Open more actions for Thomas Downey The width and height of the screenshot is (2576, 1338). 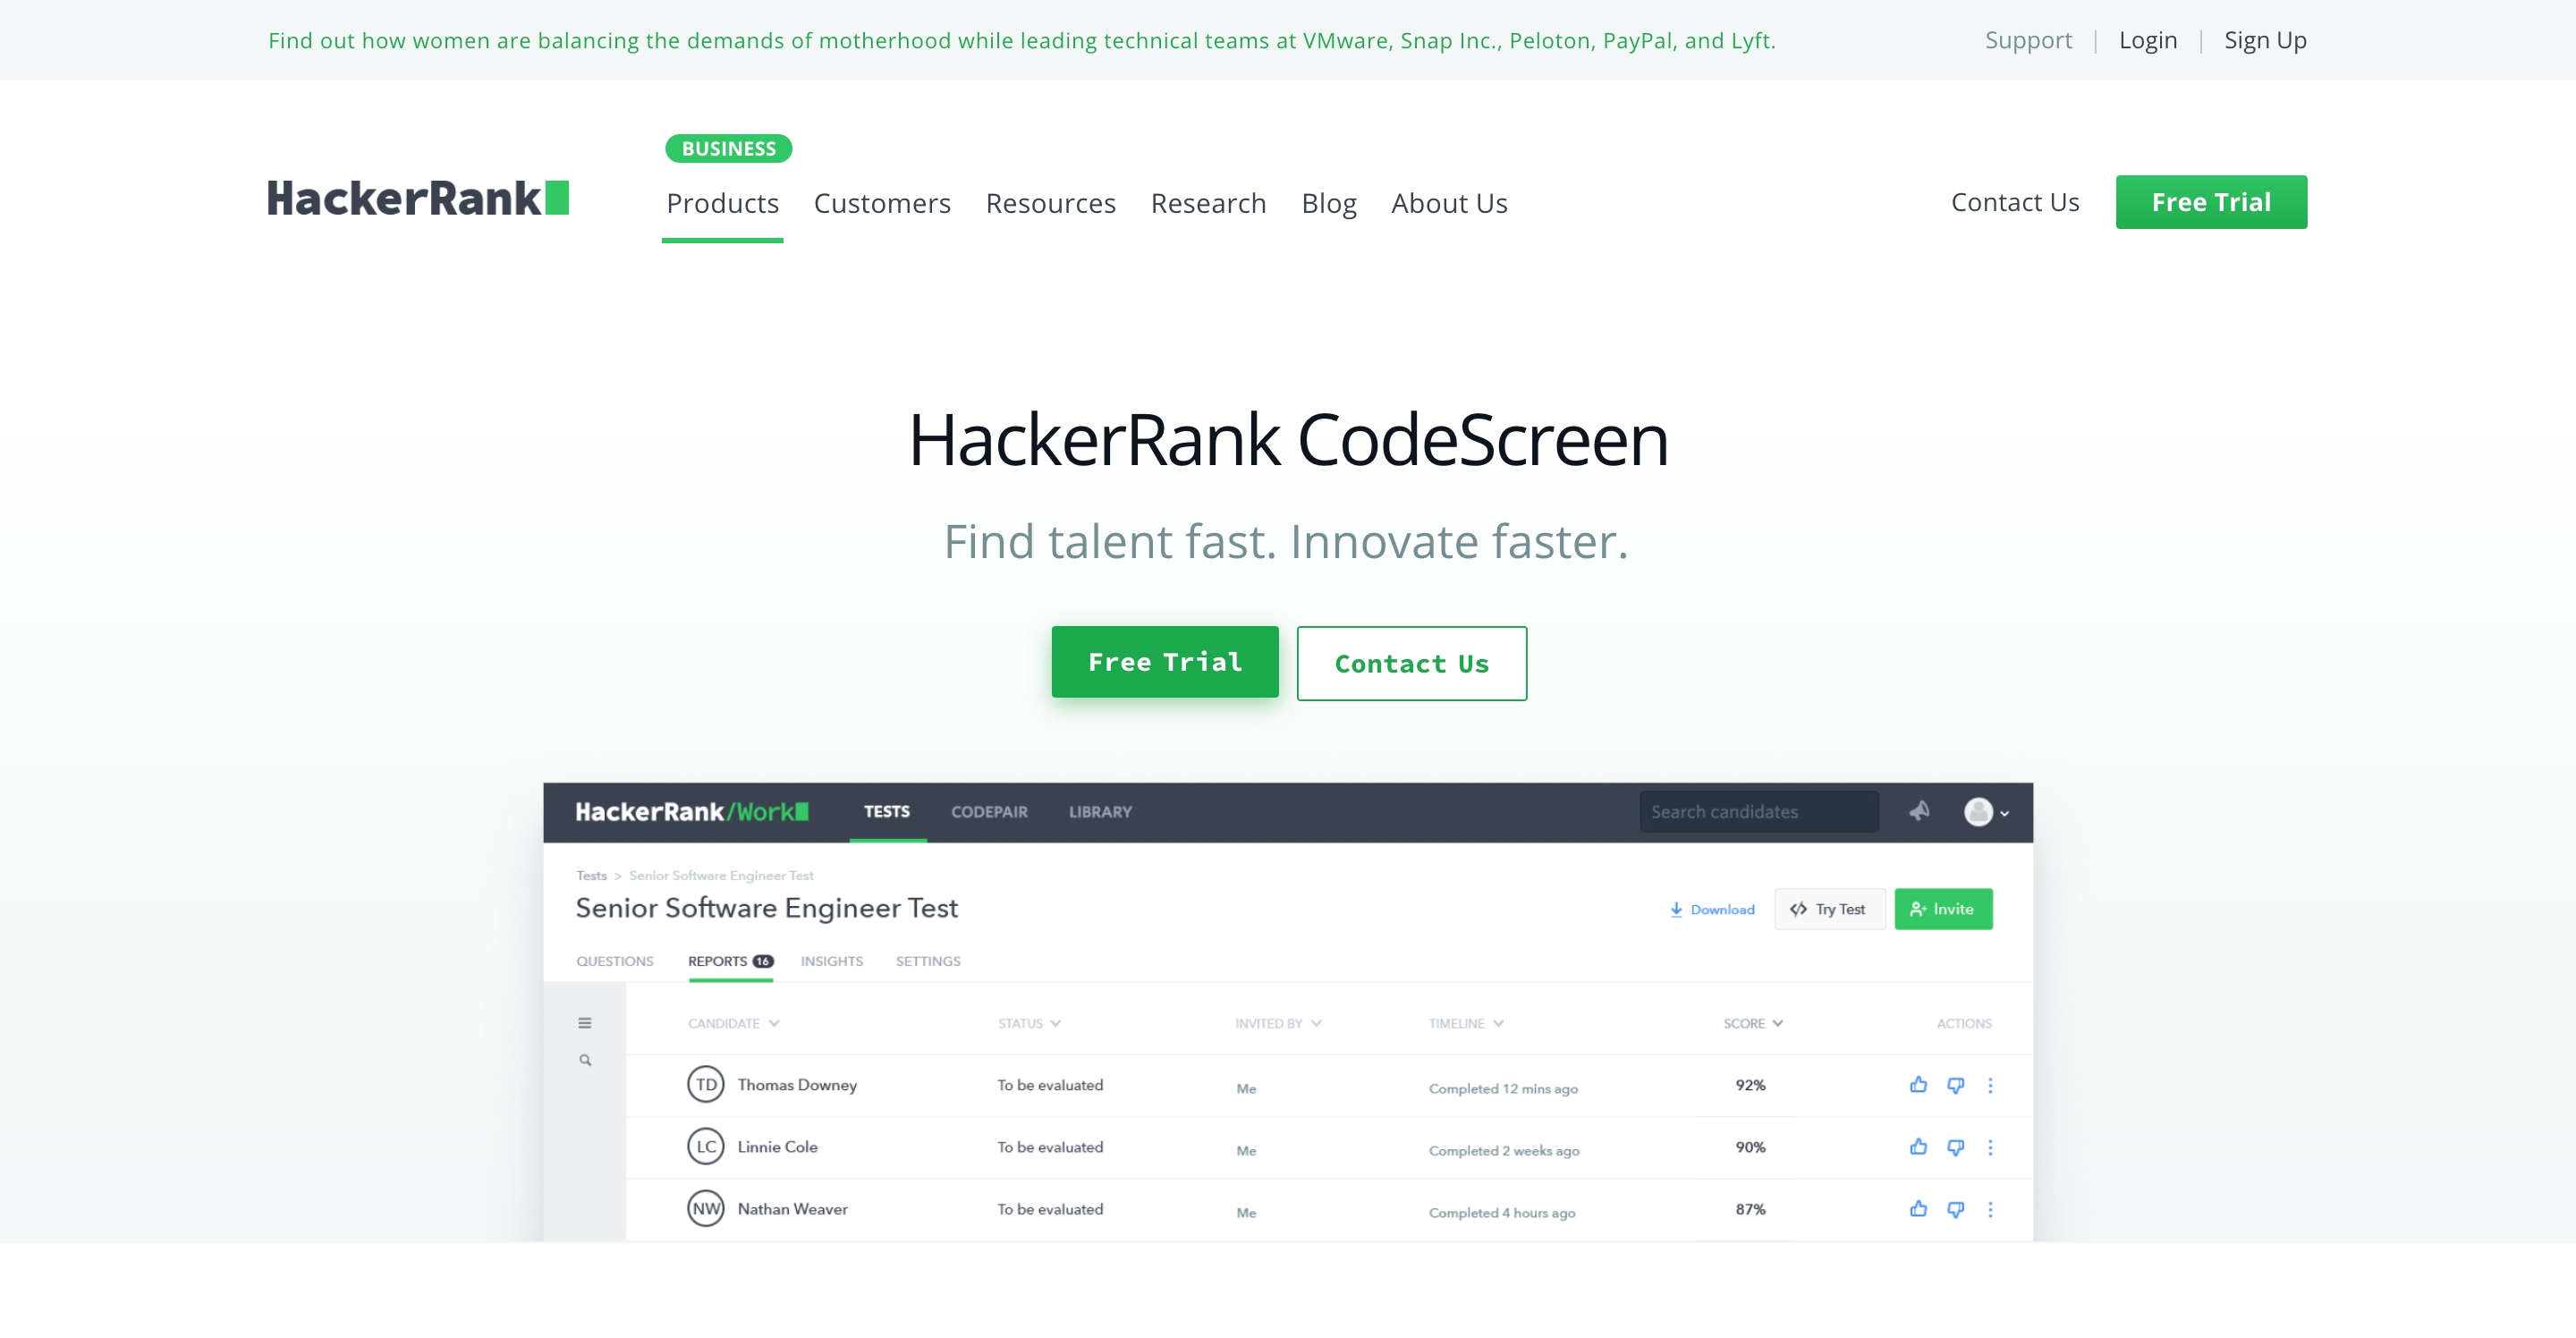click(x=1991, y=1085)
